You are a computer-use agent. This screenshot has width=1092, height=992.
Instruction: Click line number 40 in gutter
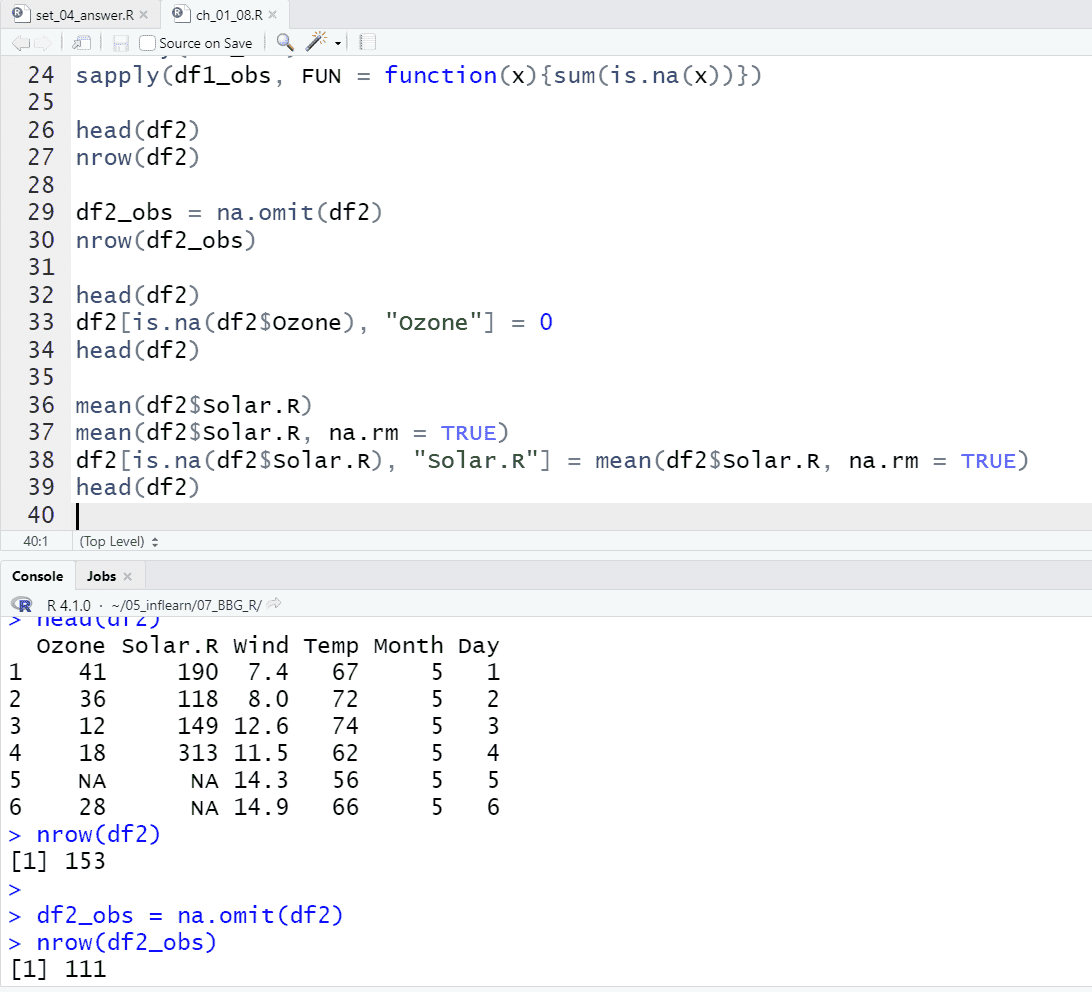pyautogui.click(x=40, y=515)
